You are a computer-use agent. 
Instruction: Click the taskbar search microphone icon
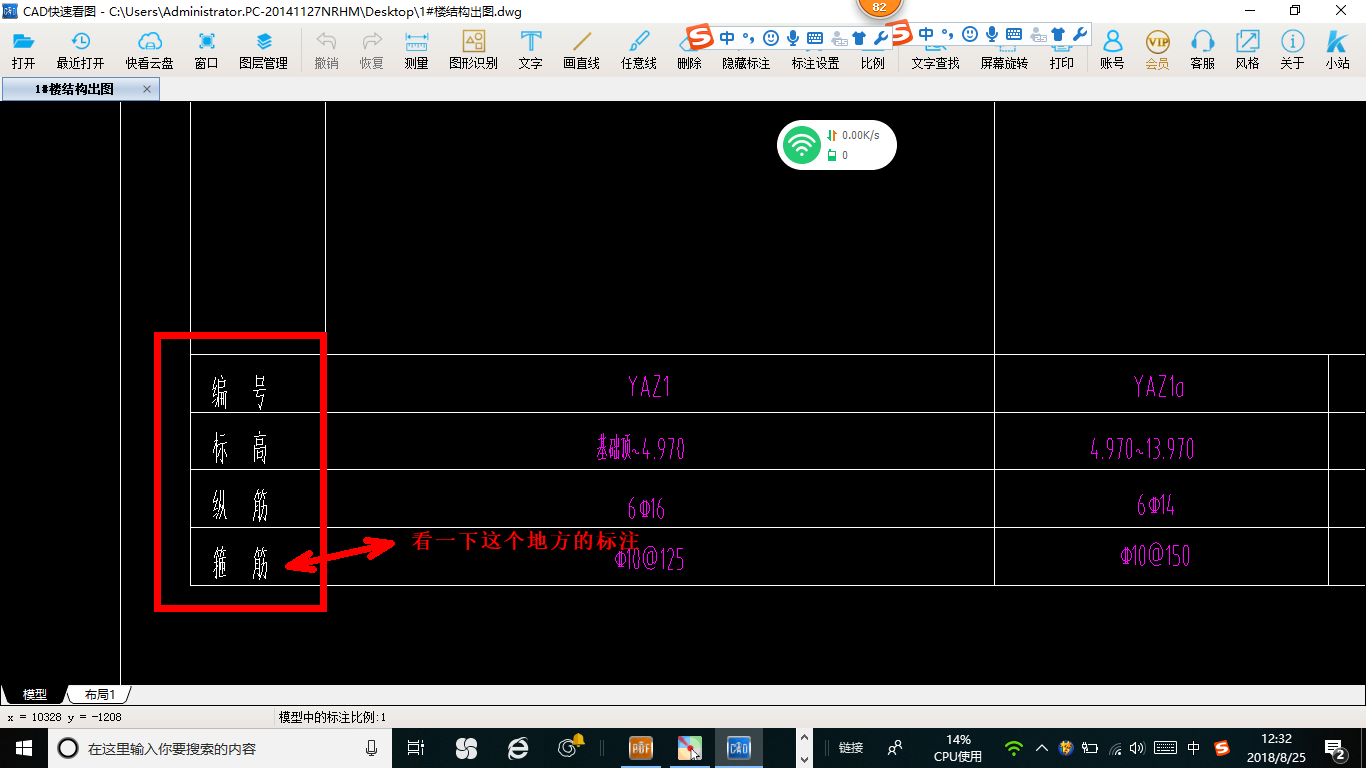372,748
